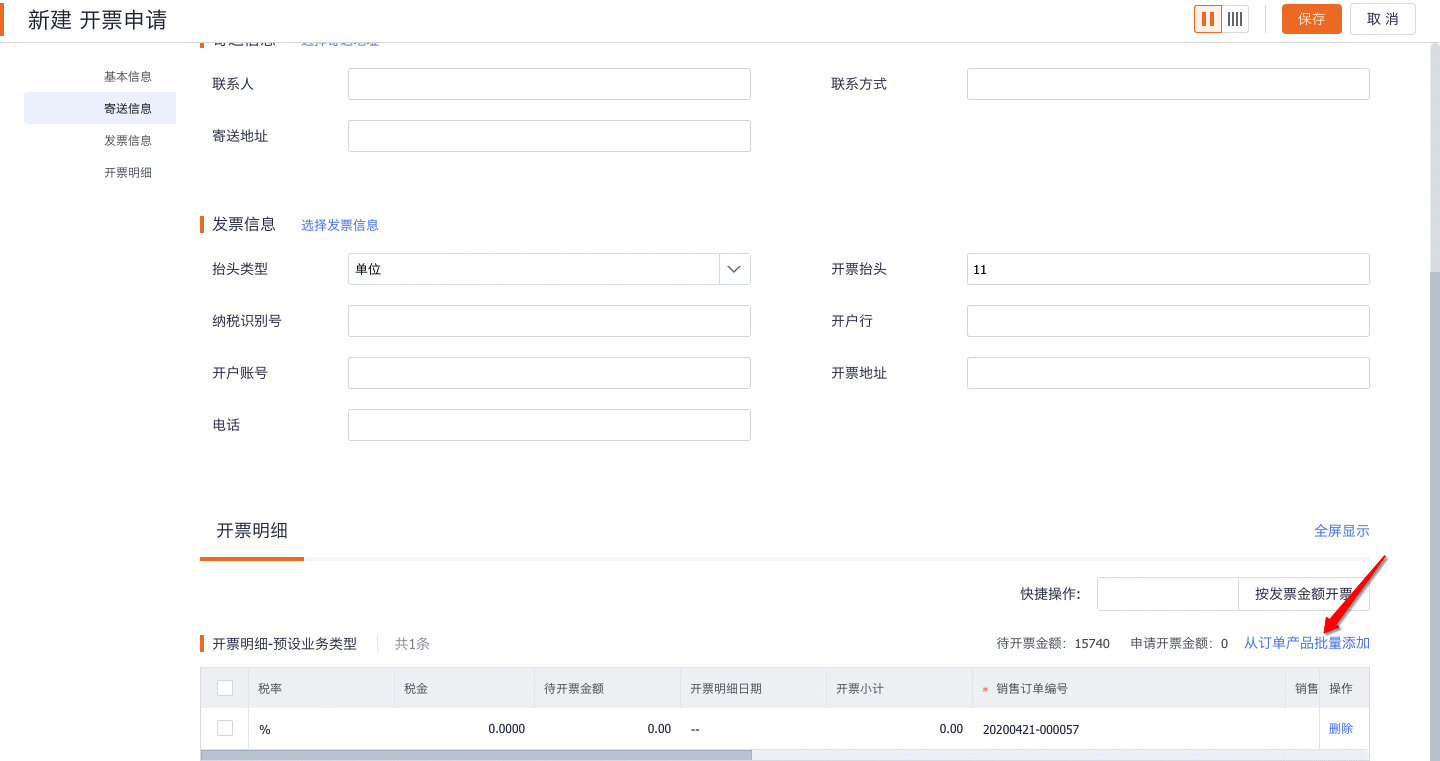The width and height of the screenshot is (1440, 761).
Task: Open the 抬头类型 dropdown
Action: pos(549,269)
